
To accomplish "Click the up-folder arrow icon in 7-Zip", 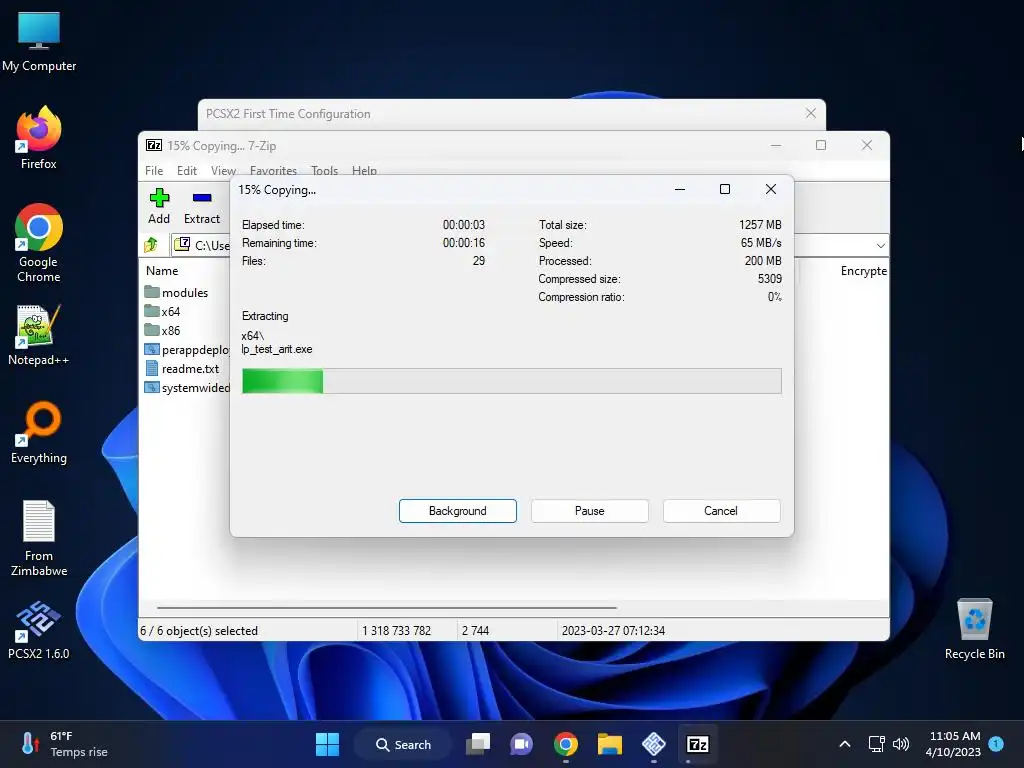I will (x=151, y=245).
